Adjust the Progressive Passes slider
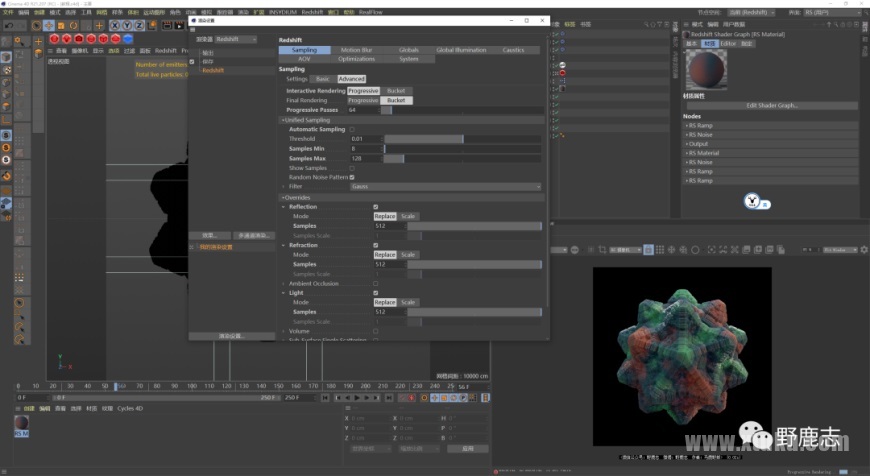The image size is (870, 476). [463, 110]
